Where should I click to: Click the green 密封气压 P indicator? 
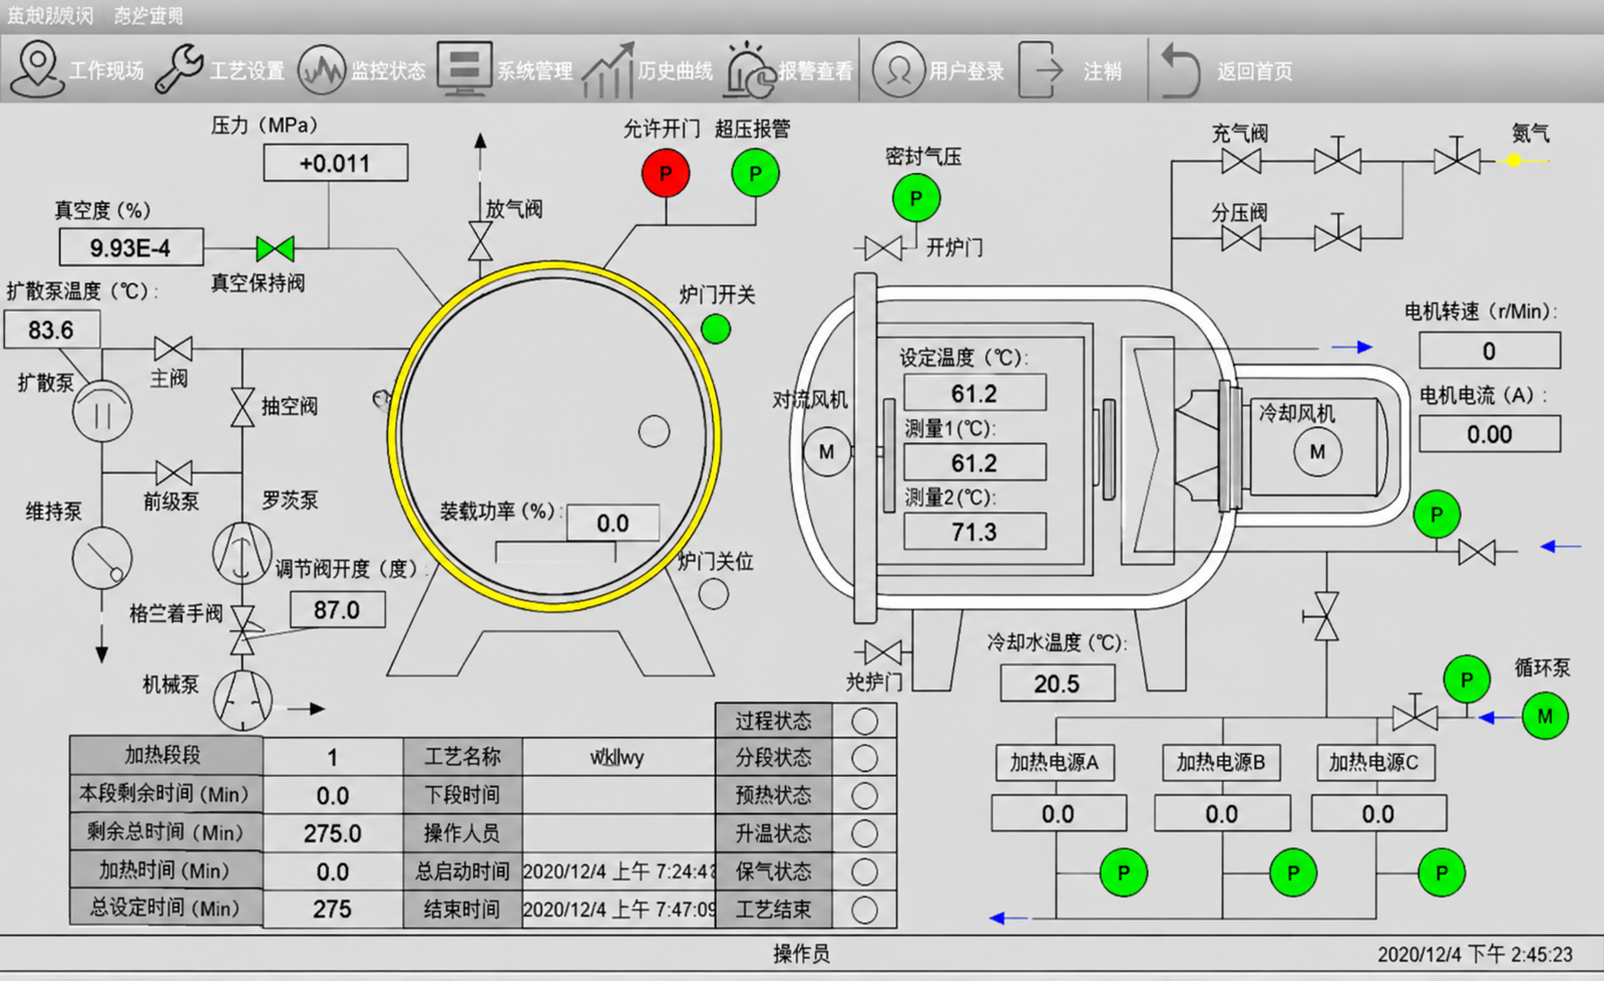[916, 198]
